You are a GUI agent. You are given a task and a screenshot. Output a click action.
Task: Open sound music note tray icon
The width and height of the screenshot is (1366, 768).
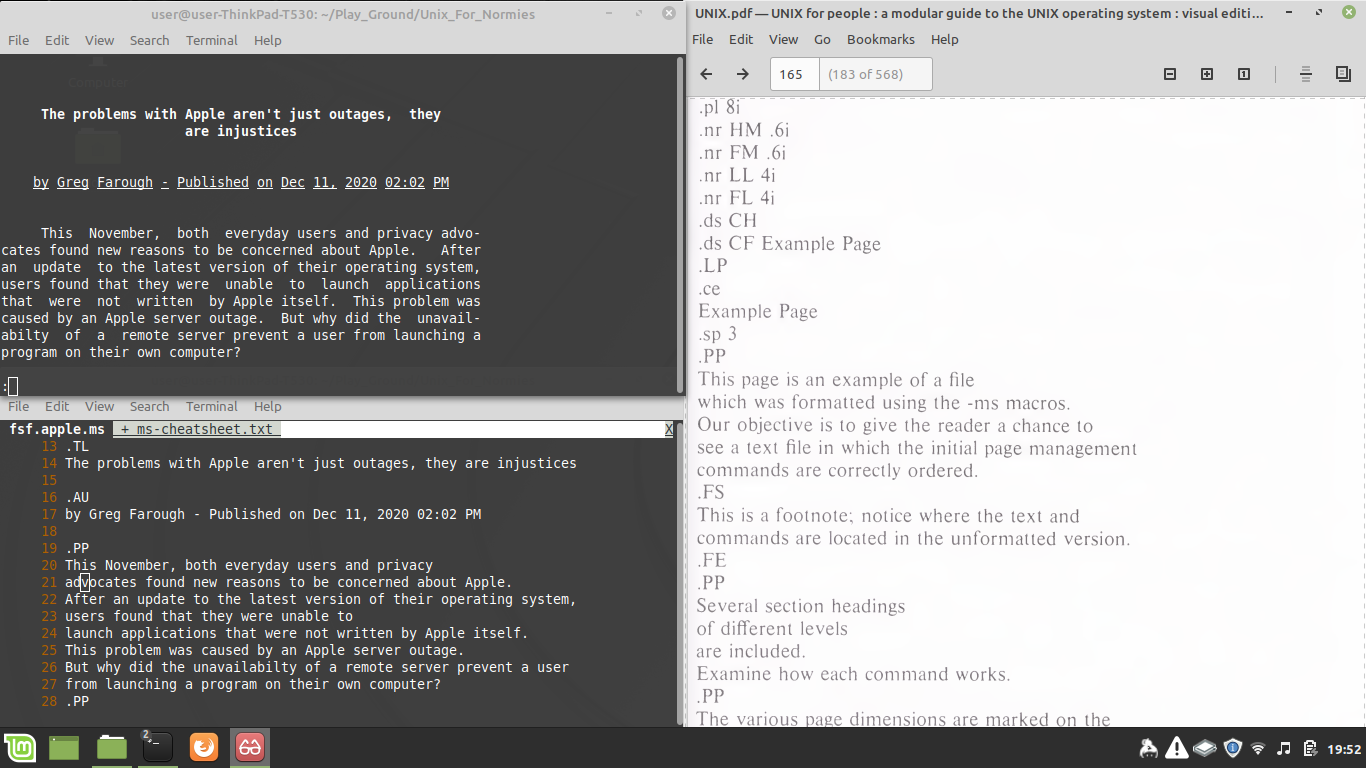tap(1284, 748)
